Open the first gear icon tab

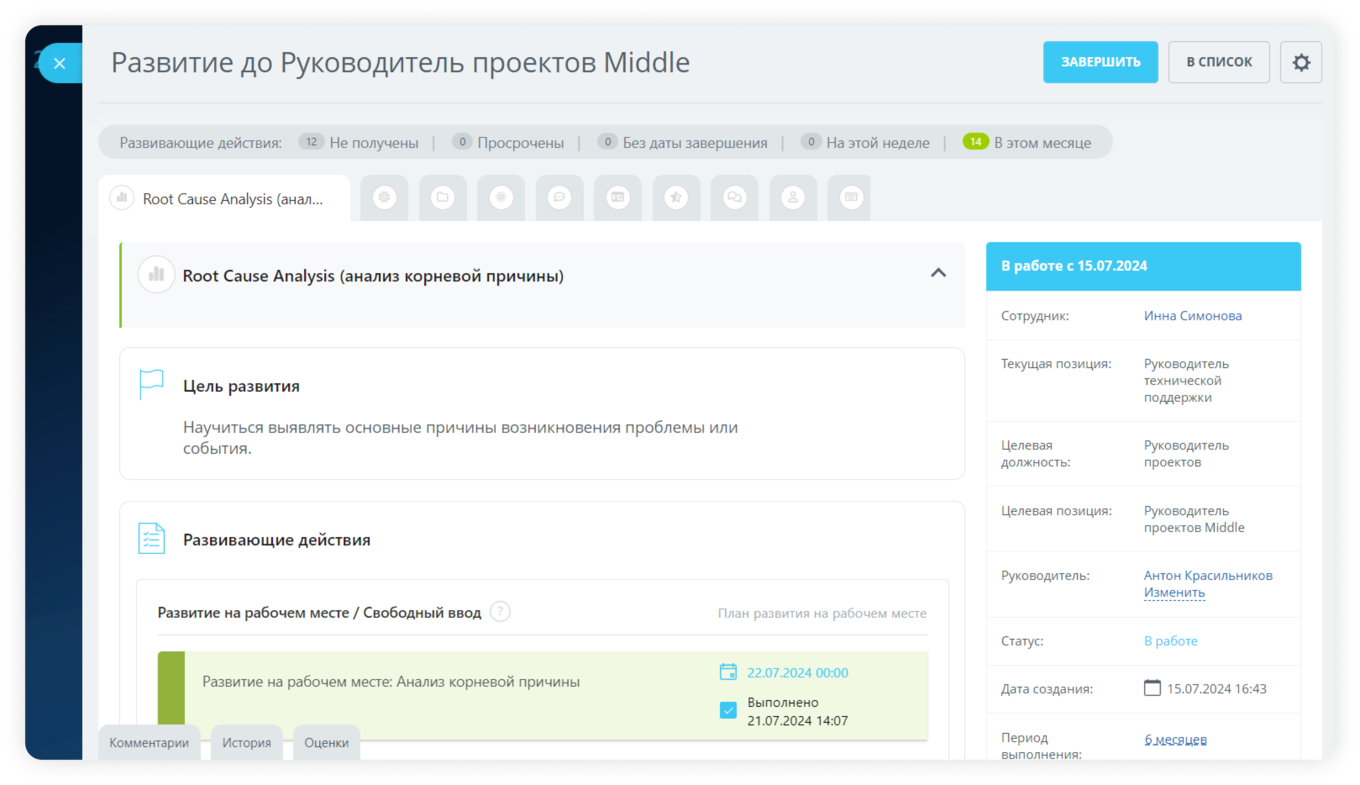click(x=384, y=198)
